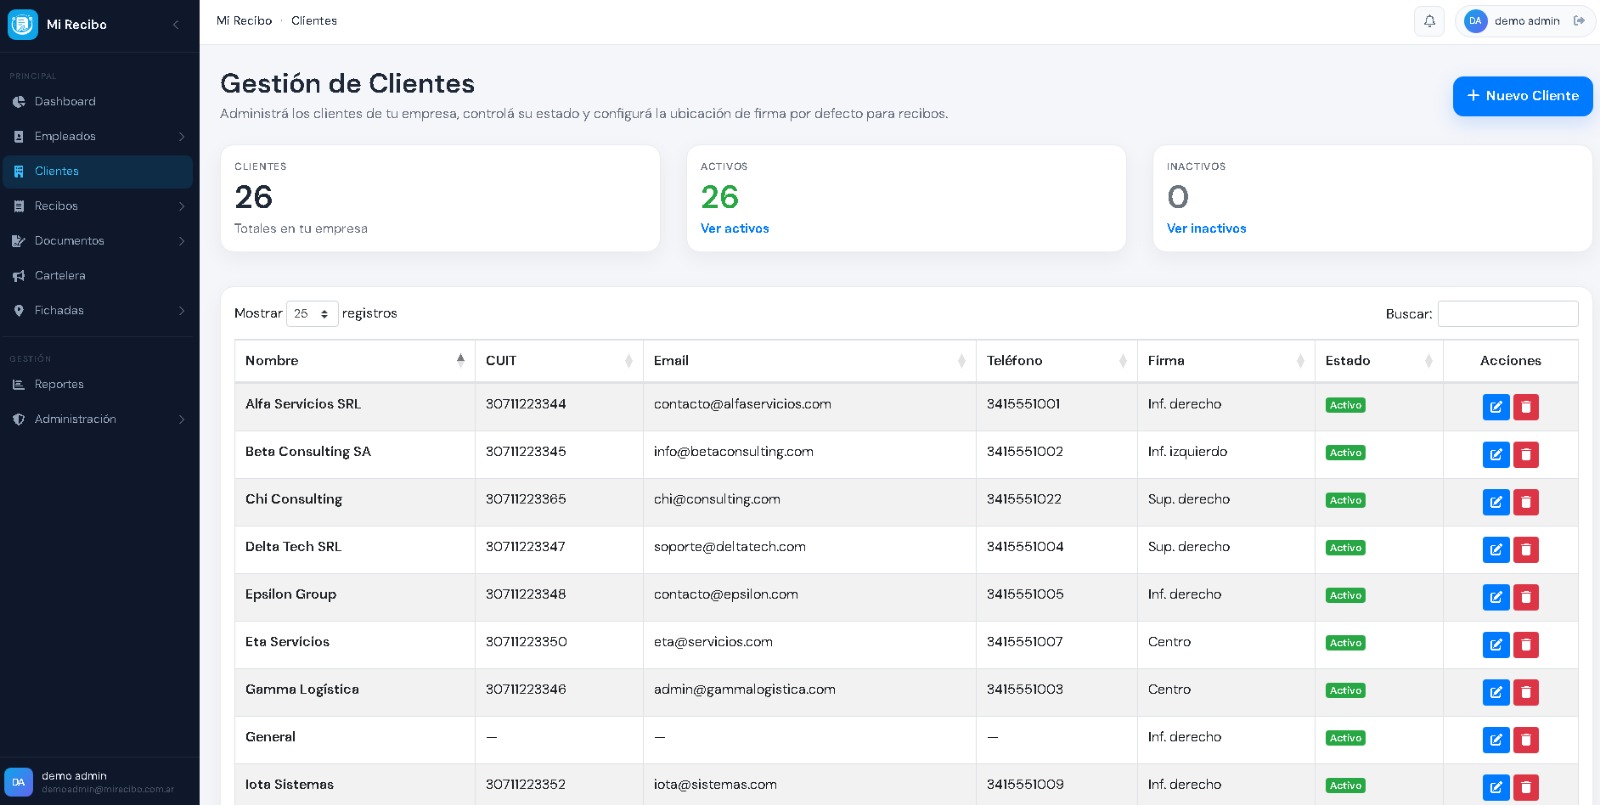Delete the Epsilon Group client
The width and height of the screenshot is (1600, 805).
tap(1526, 597)
